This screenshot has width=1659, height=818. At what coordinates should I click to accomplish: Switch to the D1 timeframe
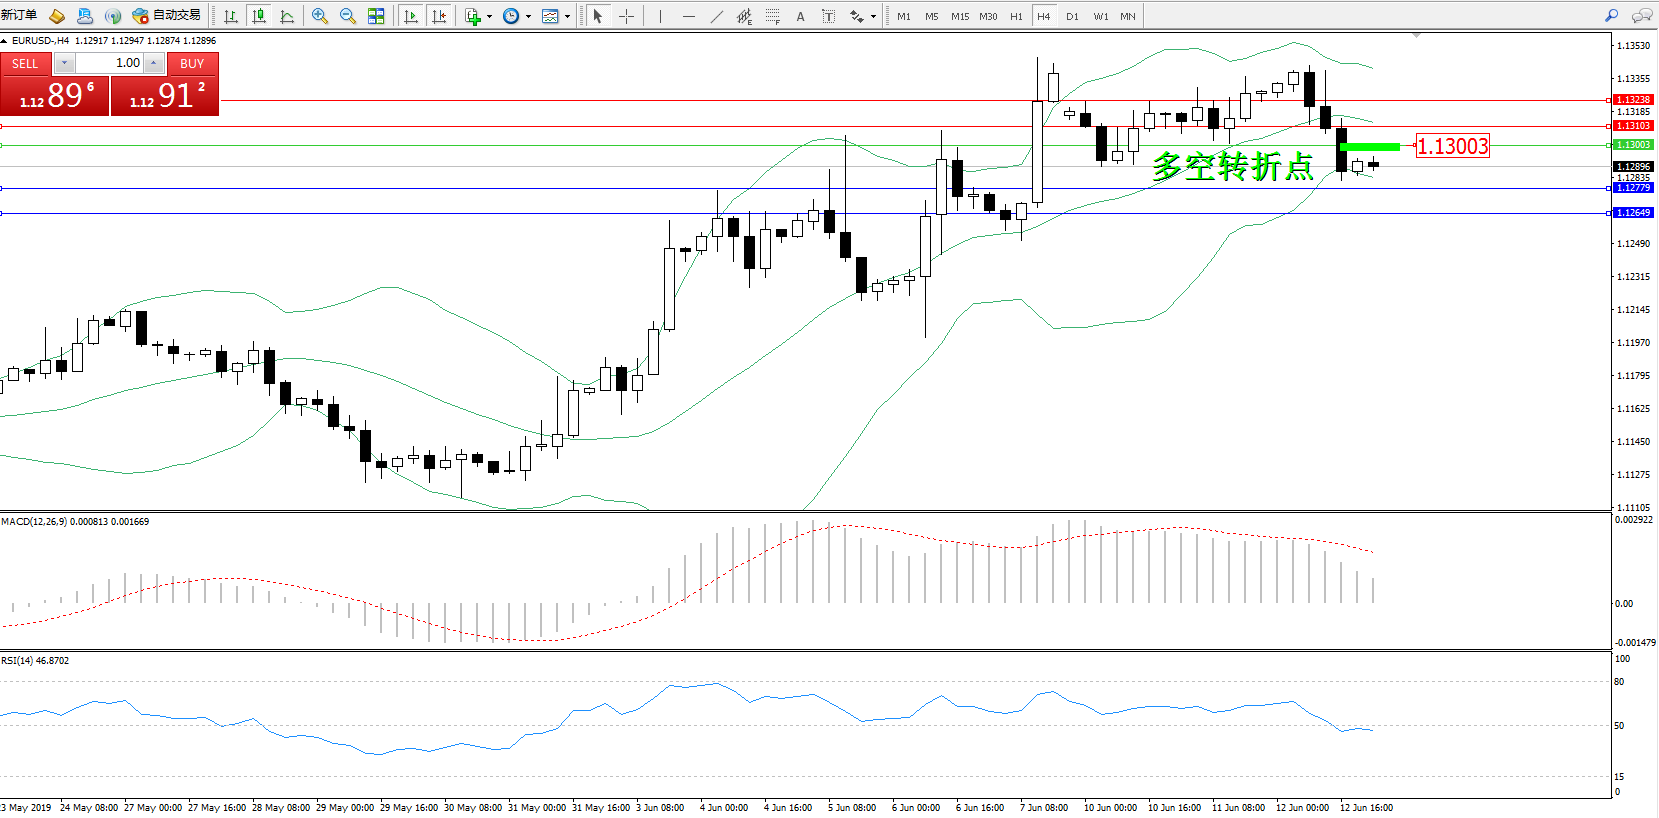1072,16
